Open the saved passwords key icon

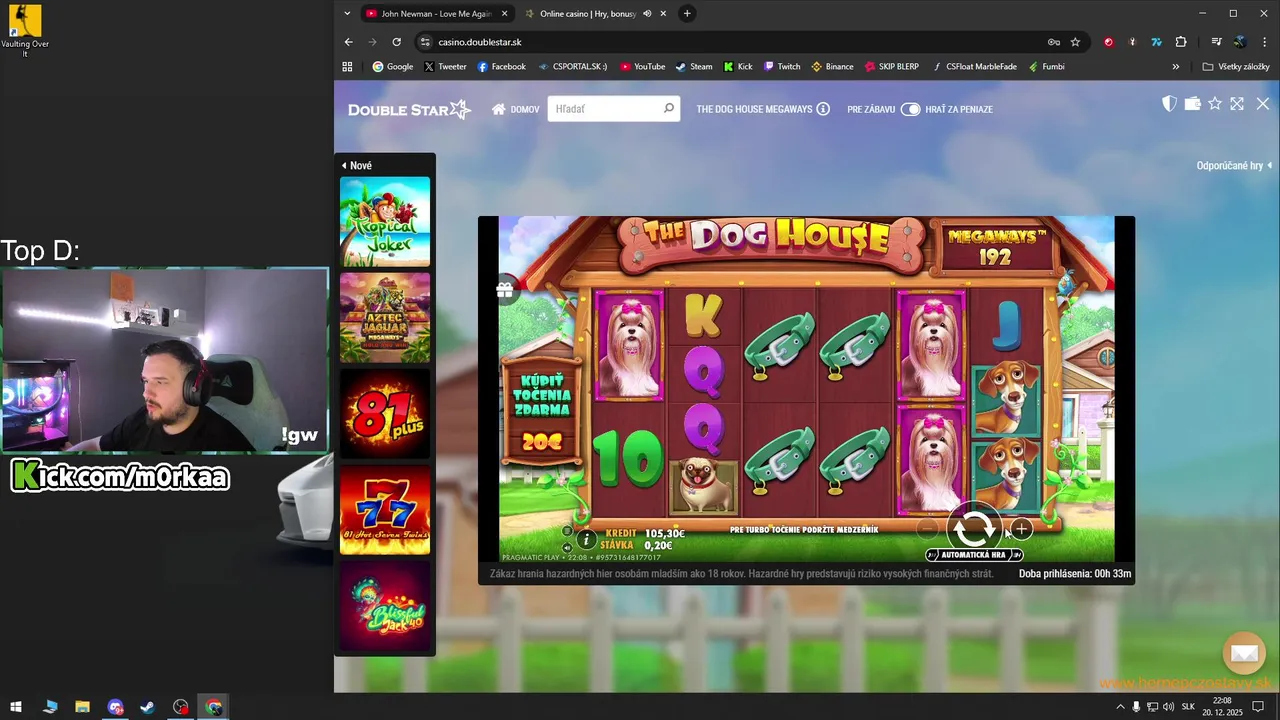(x=1053, y=42)
